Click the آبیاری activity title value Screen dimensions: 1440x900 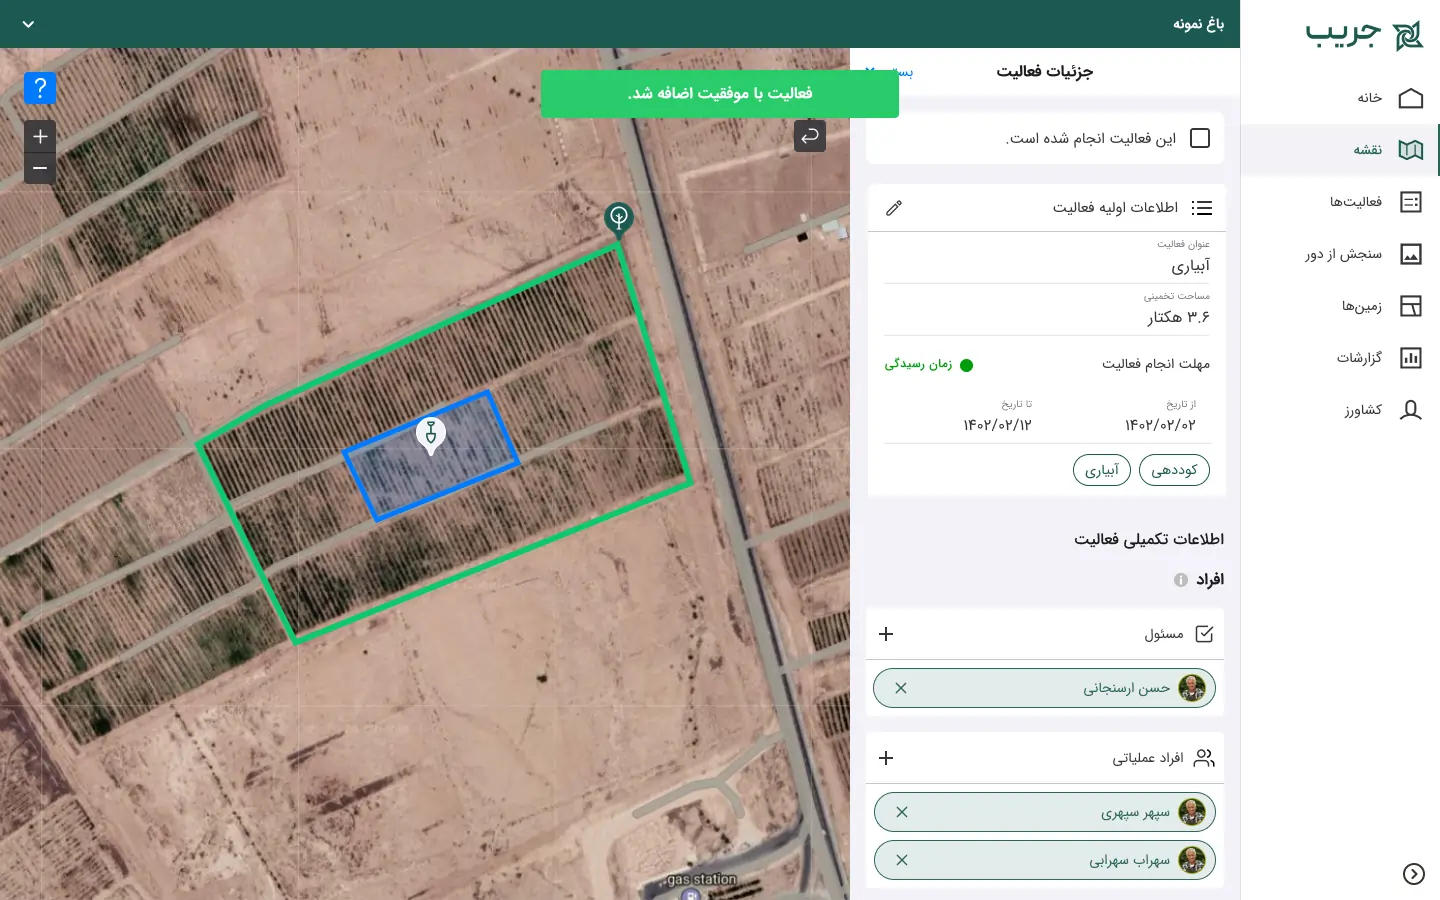[1190, 266]
